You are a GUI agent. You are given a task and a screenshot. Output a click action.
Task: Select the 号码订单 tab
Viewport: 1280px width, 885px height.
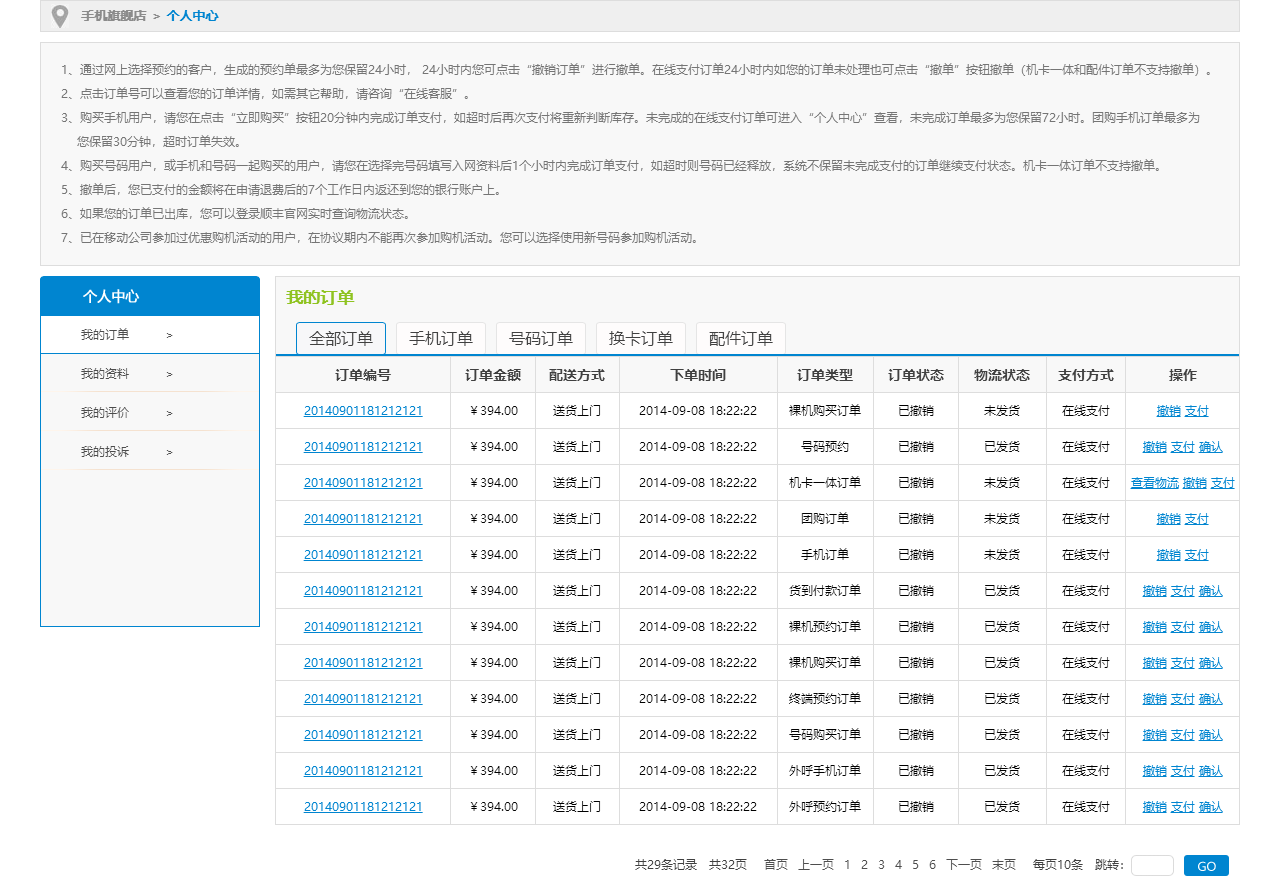pyautogui.click(x=541, y=339)
